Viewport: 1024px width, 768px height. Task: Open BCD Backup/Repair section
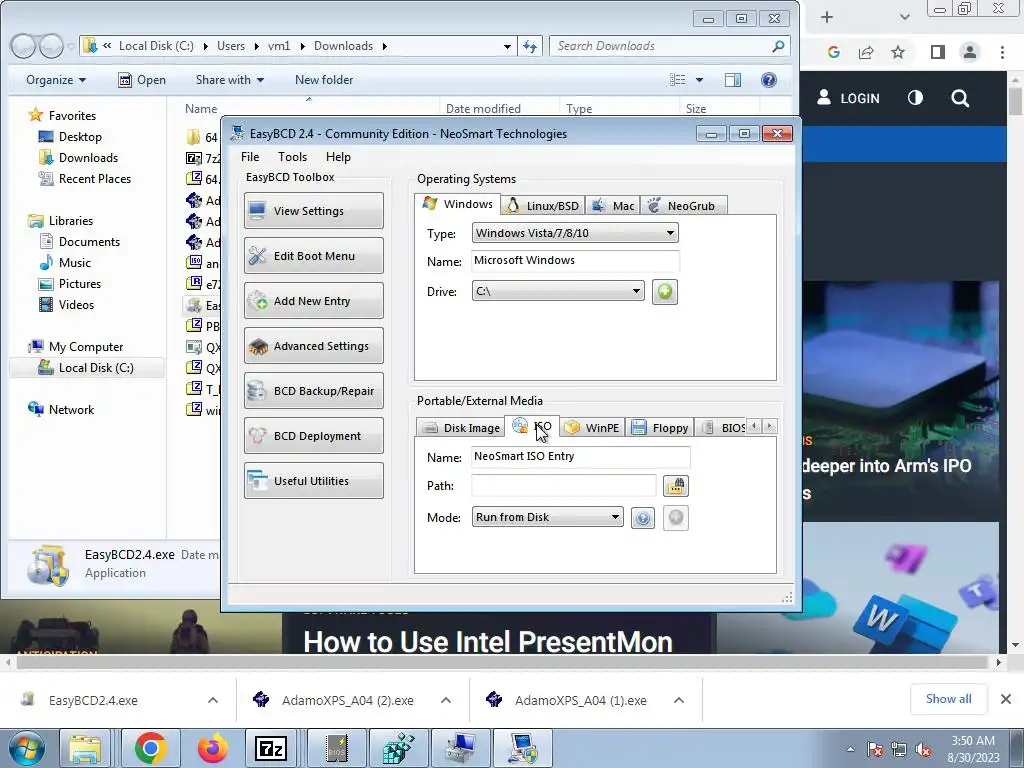313,391
